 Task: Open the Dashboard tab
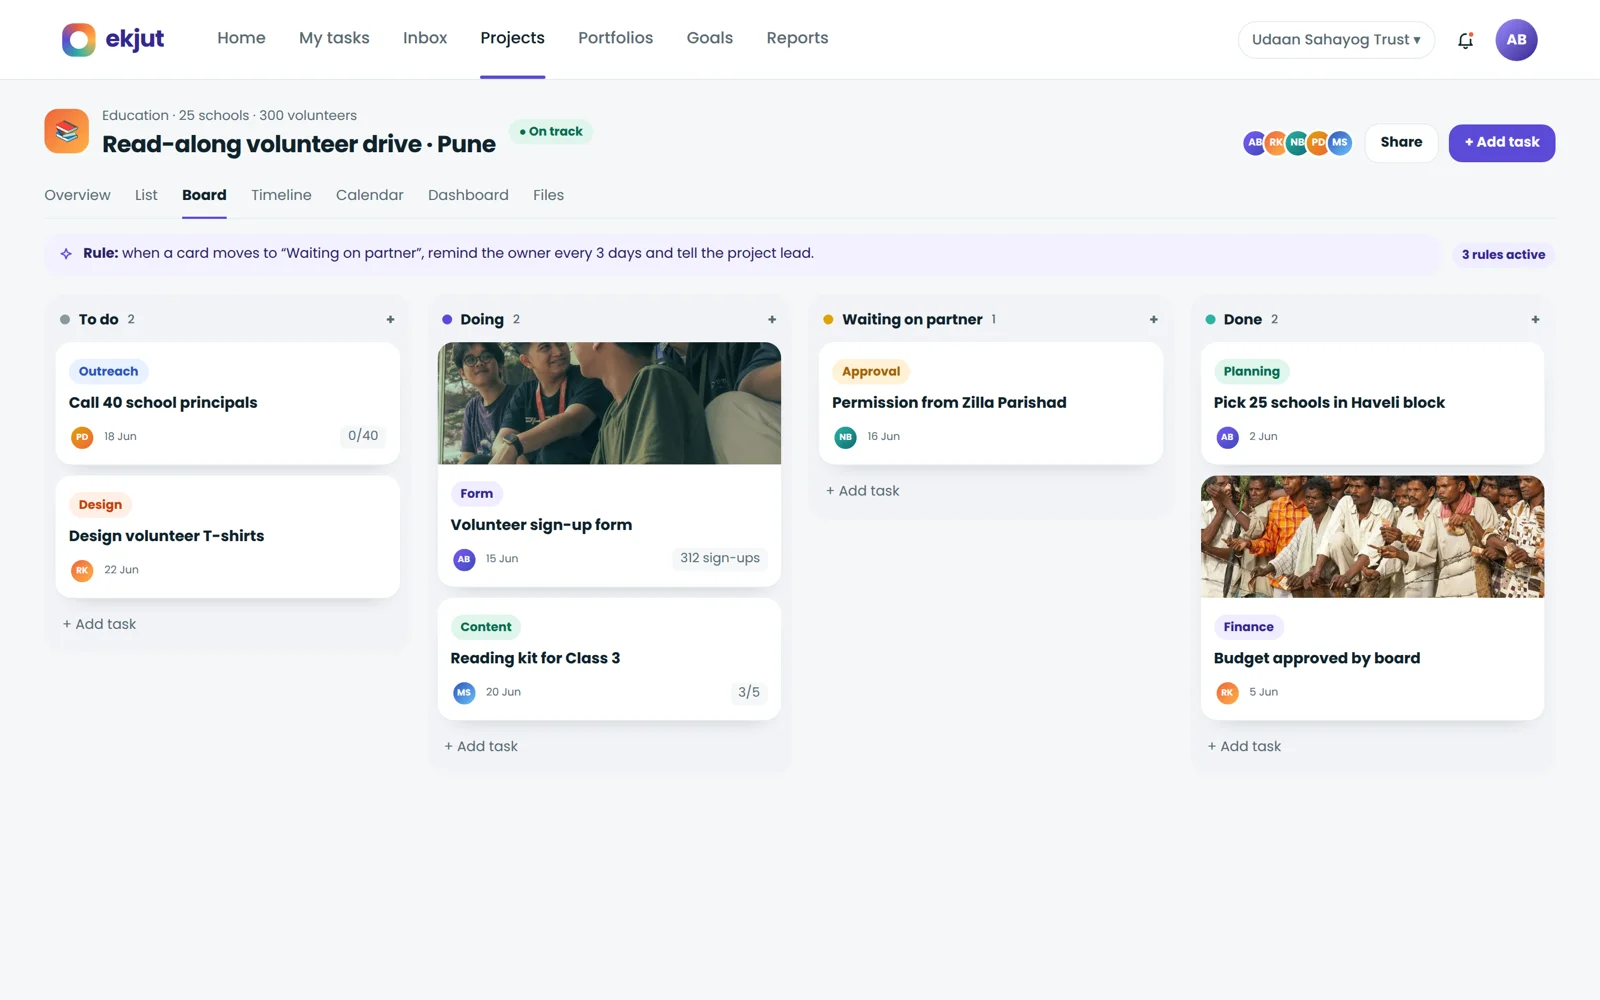[468, 195]
